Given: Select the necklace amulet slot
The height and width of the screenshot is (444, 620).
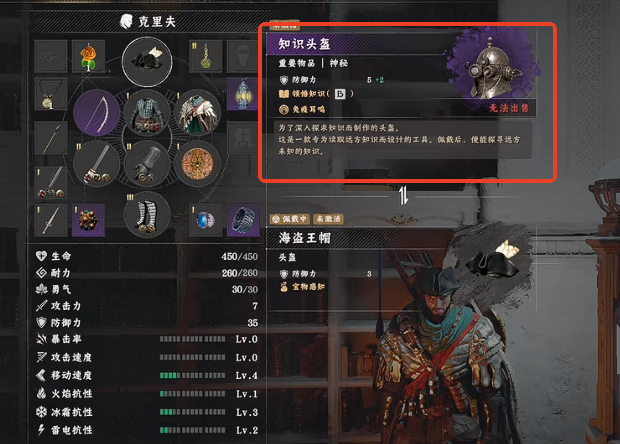Looking at the screenshot, I should coord(51,94).
